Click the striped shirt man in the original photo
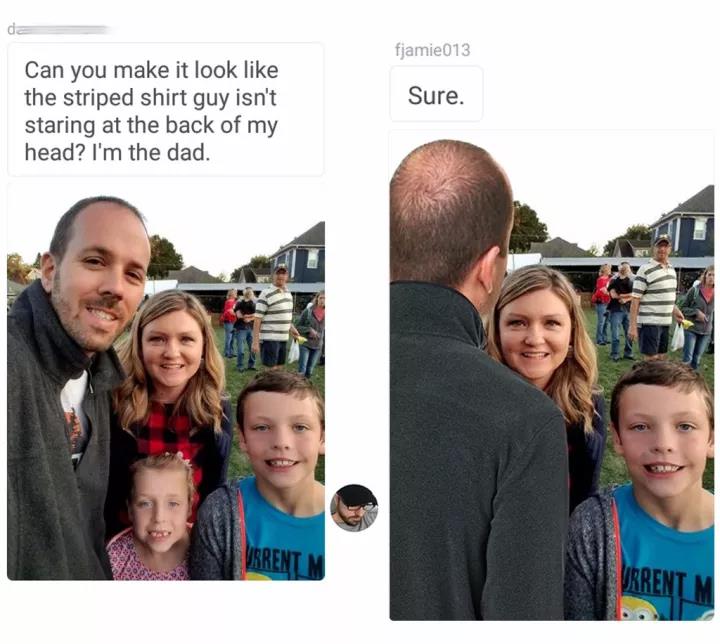This screenshot has width=720, height=644. [x=275, y=316]
